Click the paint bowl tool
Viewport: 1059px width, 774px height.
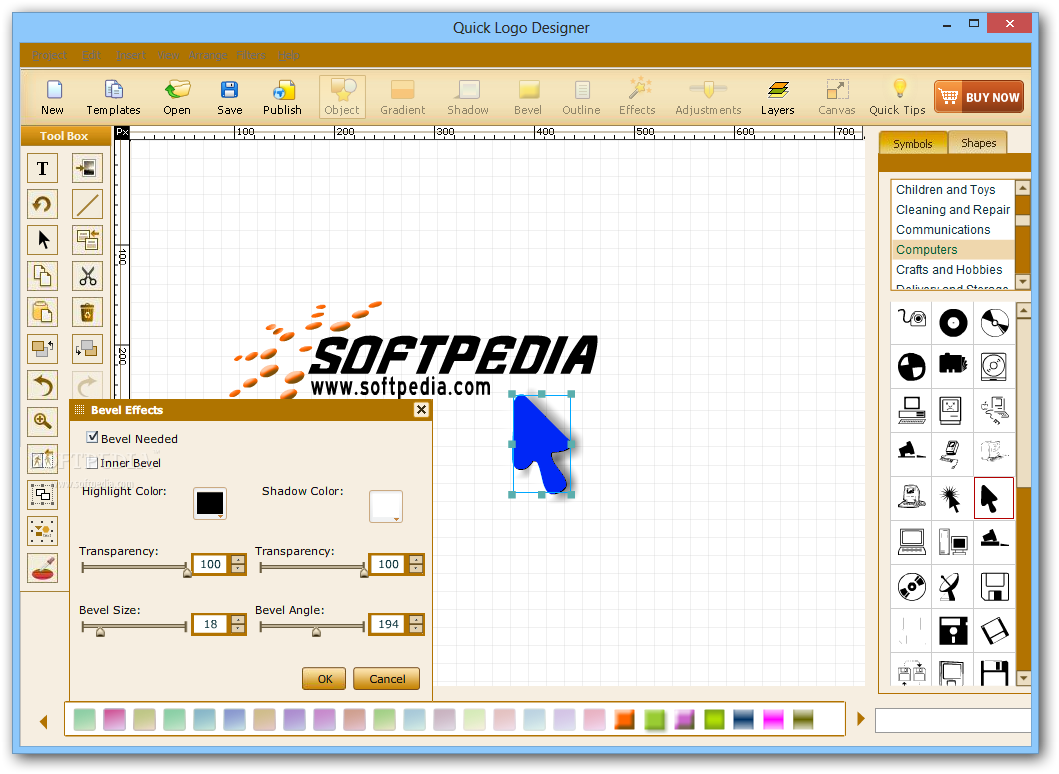[x=43, y=567]
